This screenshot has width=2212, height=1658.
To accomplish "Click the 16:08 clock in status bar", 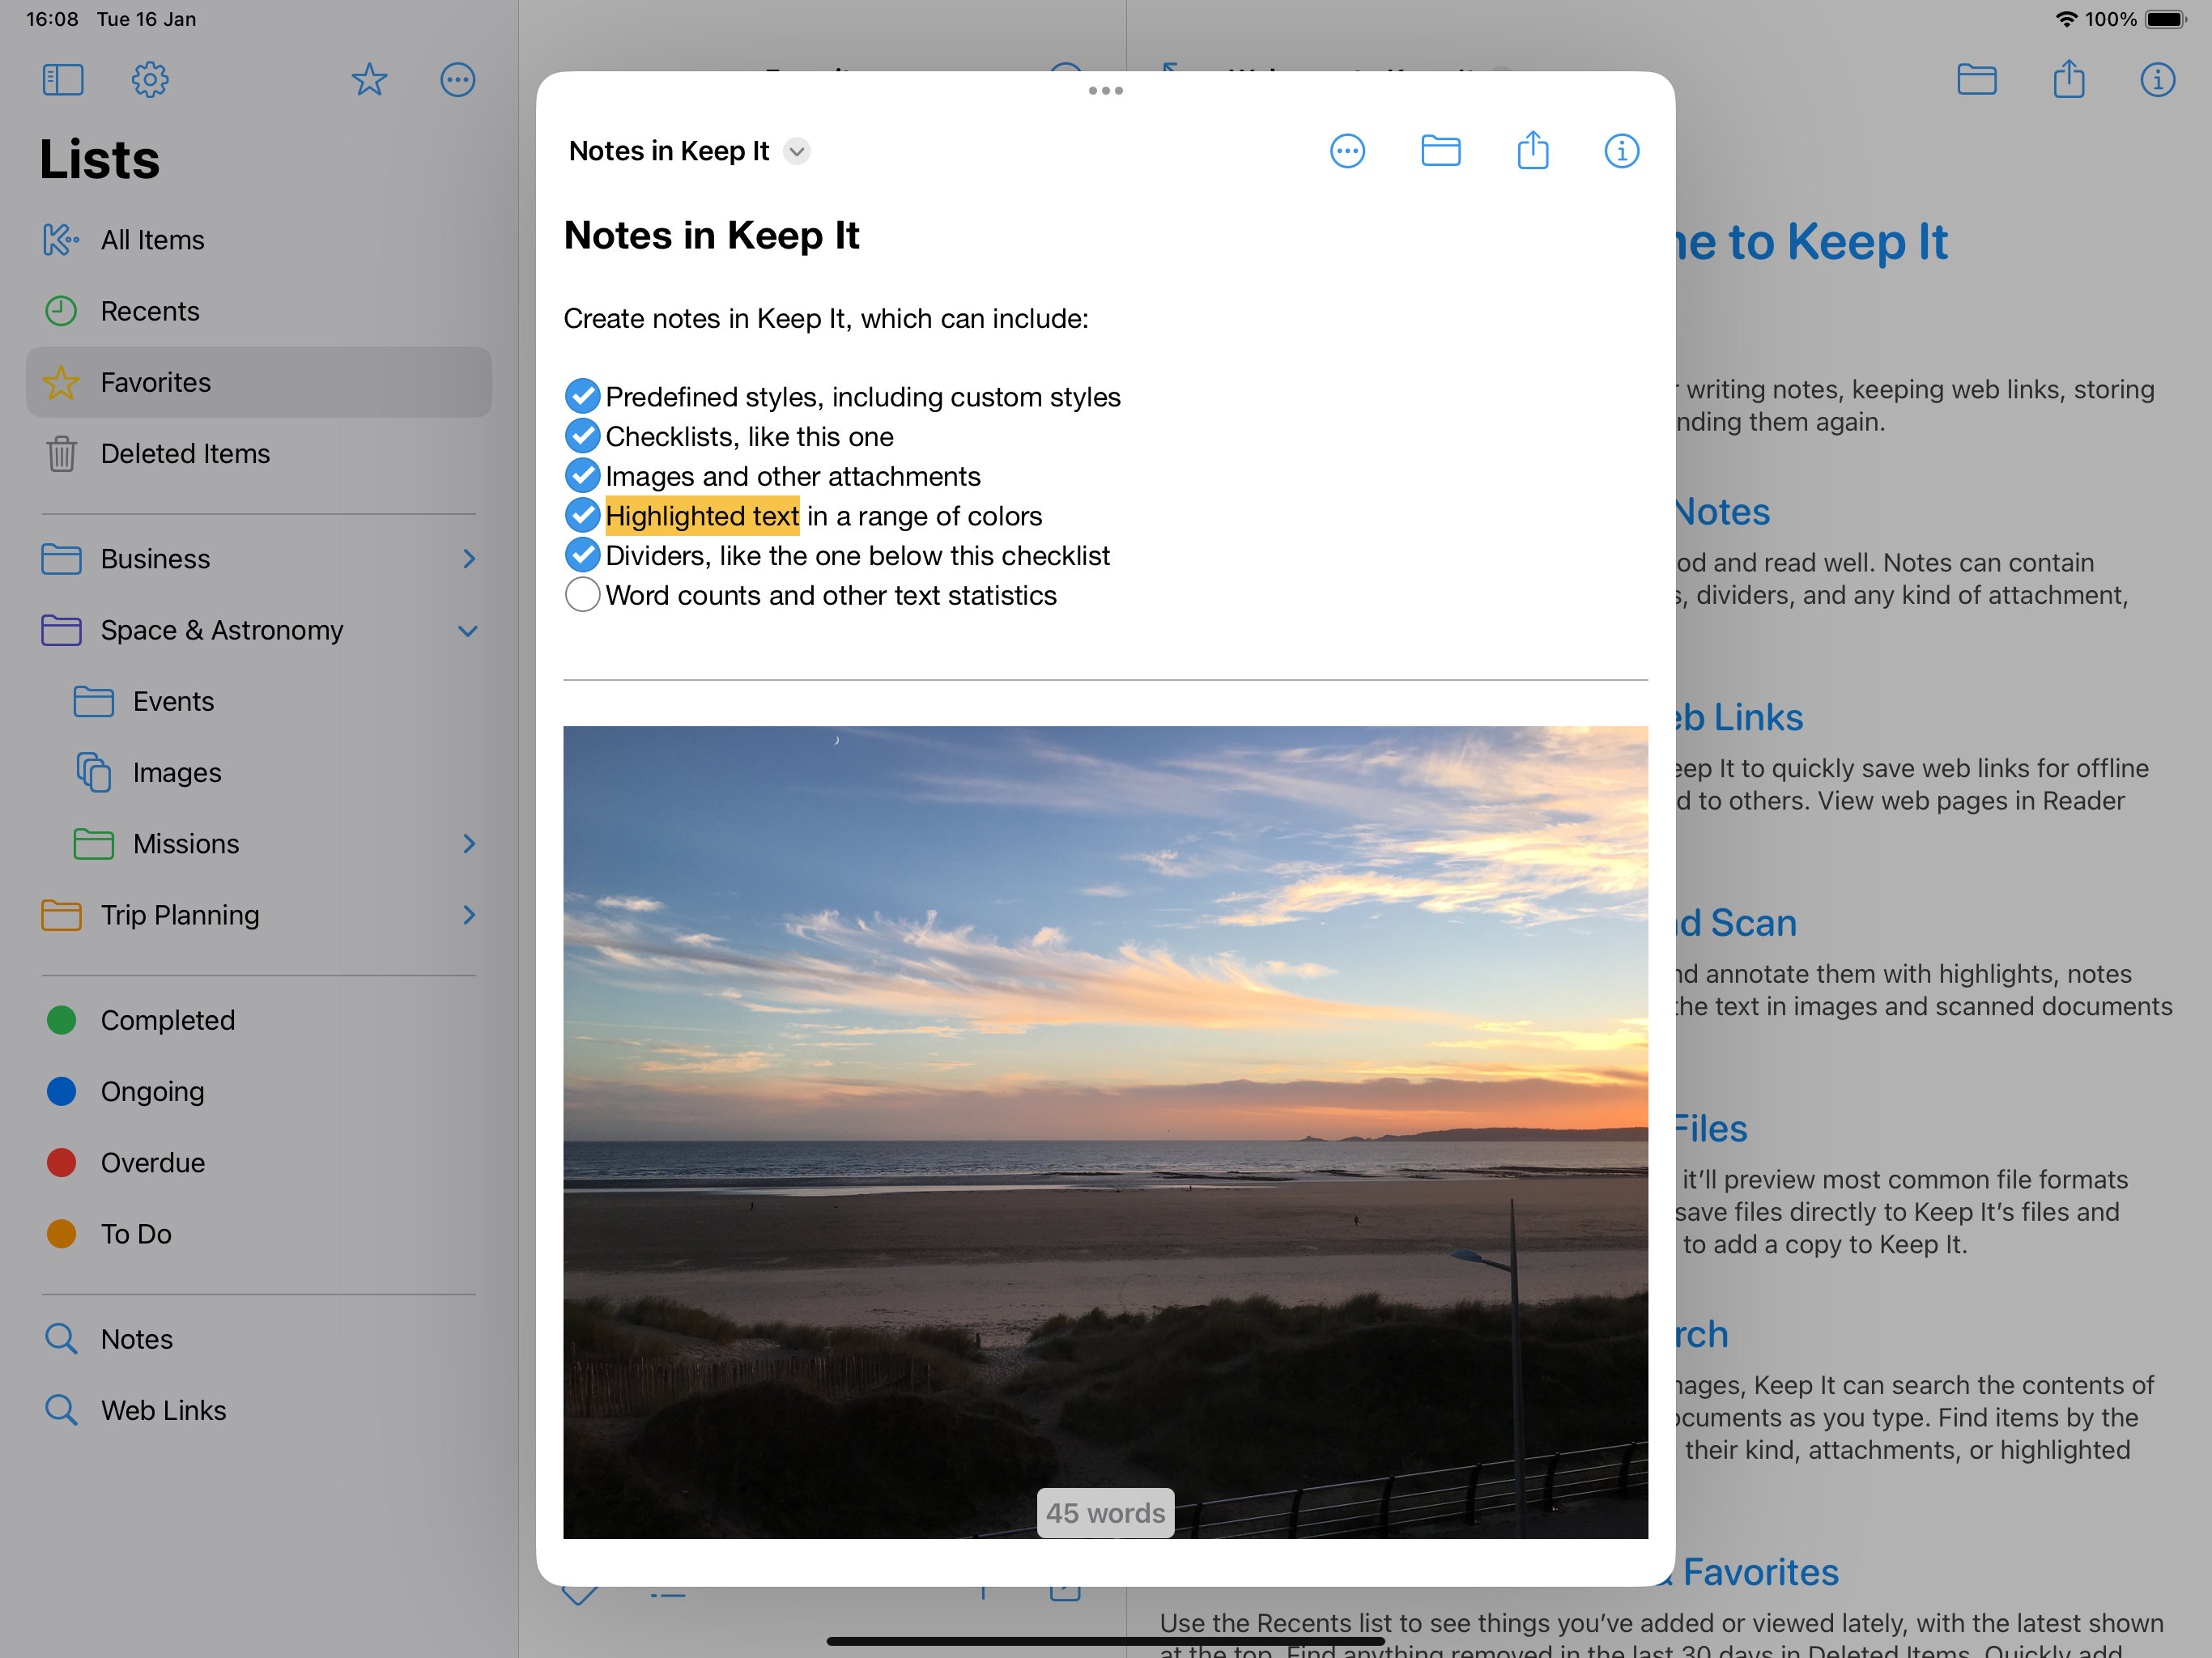I will coord(52,19).
